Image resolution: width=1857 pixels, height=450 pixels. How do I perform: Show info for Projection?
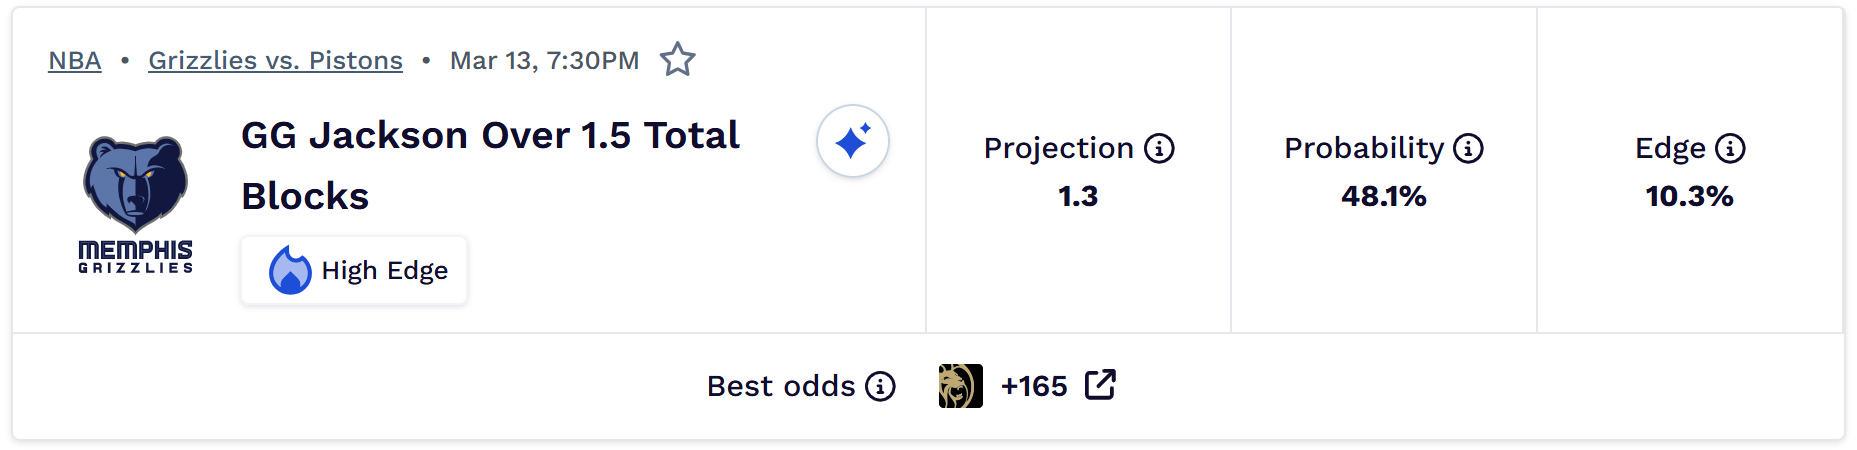1159,149
